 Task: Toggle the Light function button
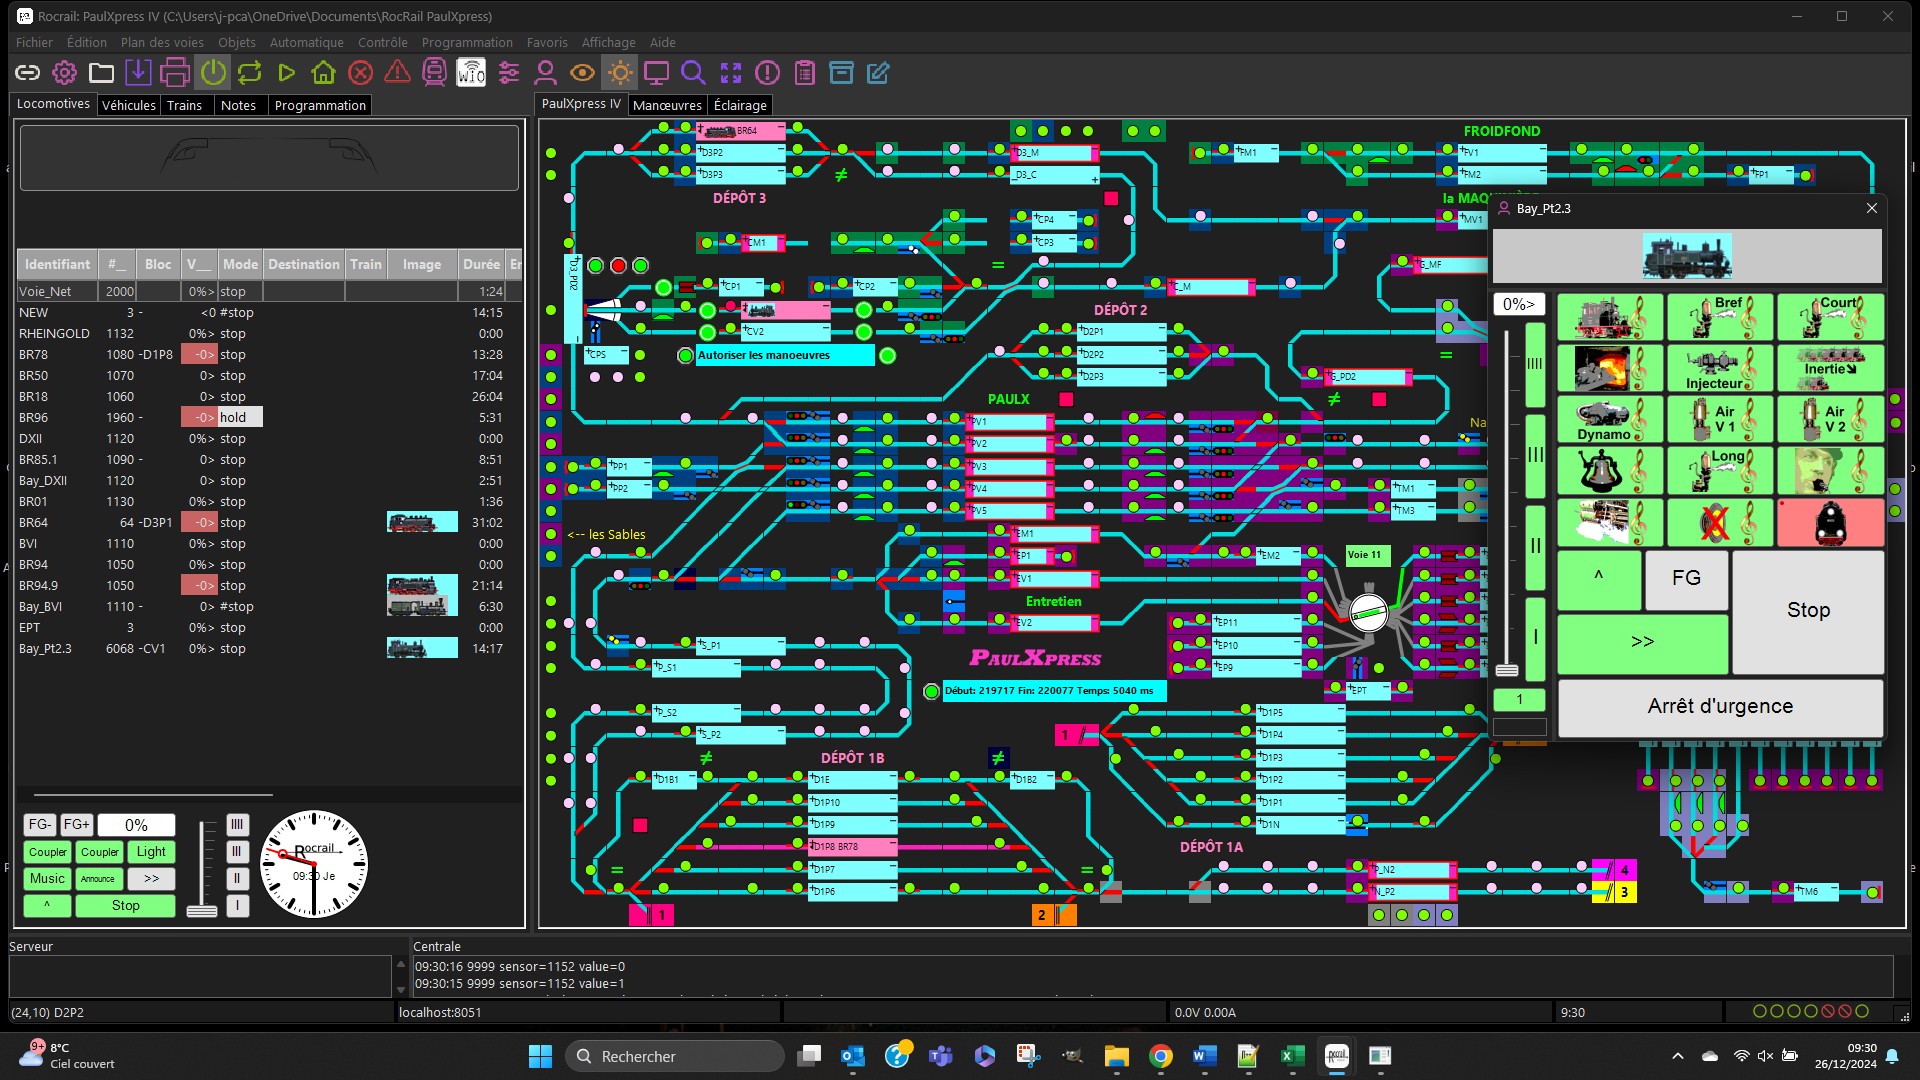click(151, 852)
